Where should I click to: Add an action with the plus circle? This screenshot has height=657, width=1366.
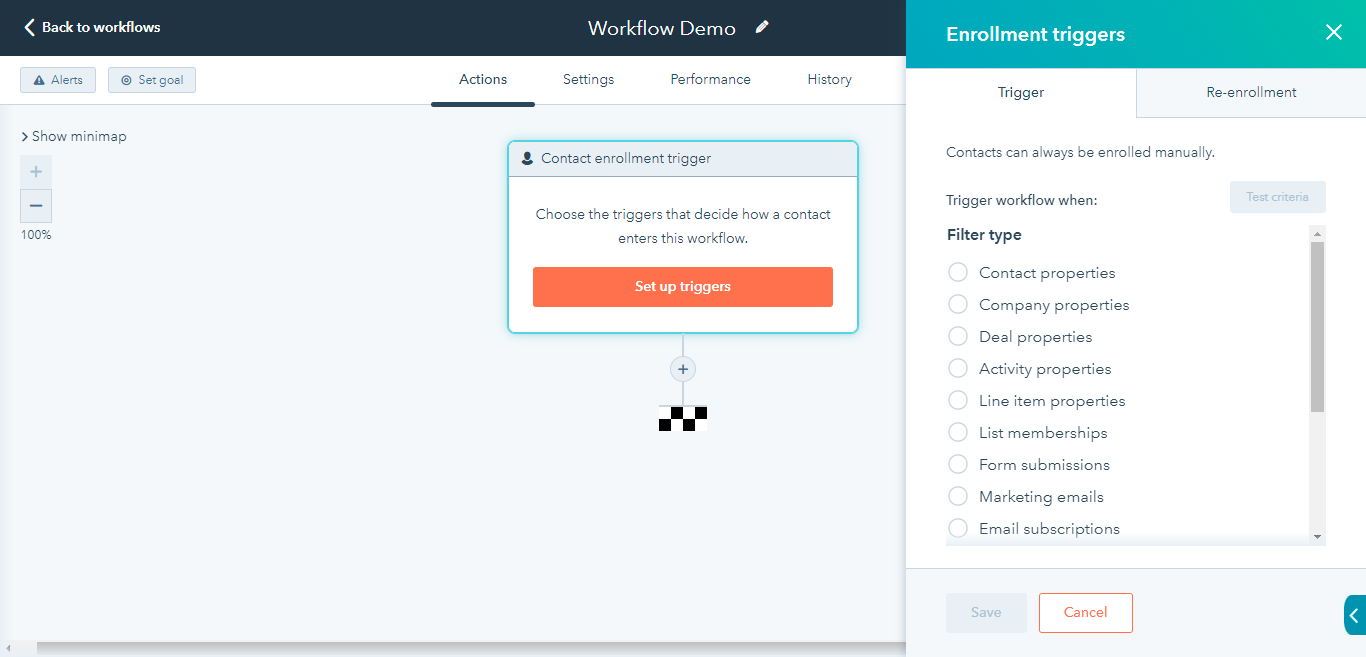pos(683,369)
